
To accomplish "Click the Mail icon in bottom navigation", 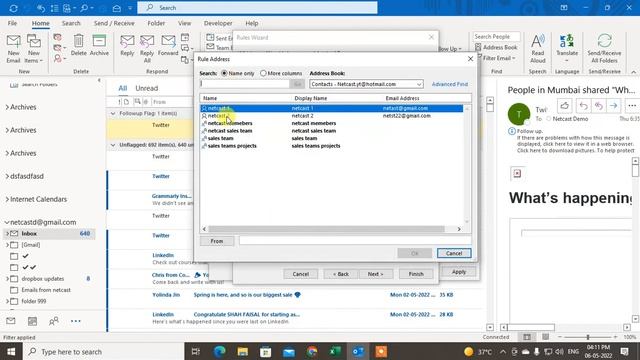I will 11,321.
